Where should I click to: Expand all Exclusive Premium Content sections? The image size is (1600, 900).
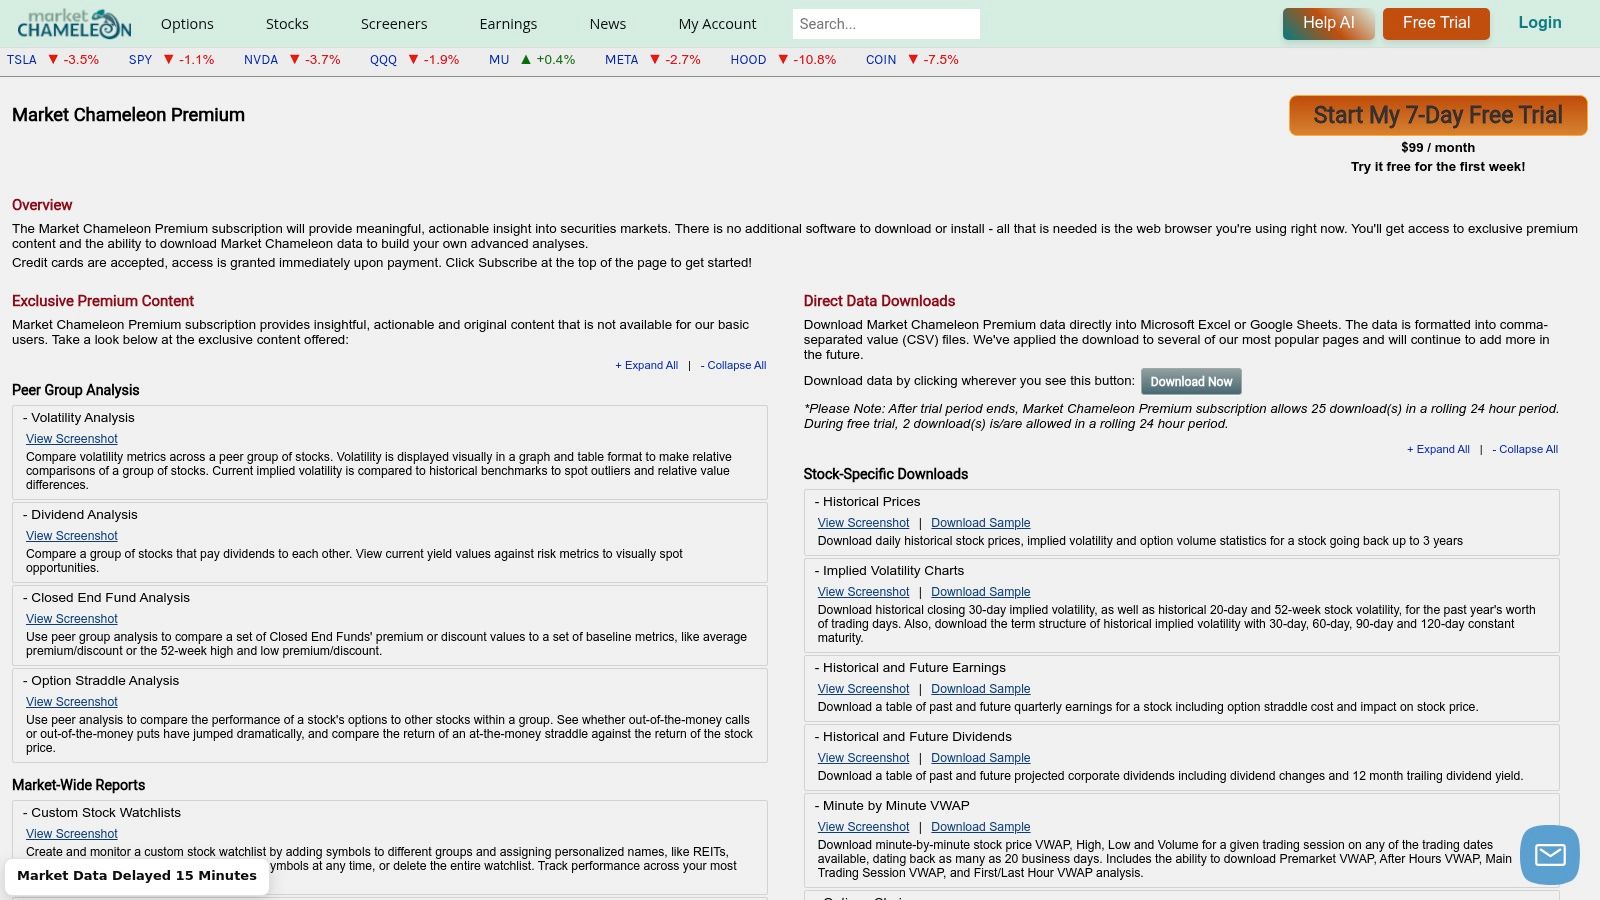coord(646,366)
